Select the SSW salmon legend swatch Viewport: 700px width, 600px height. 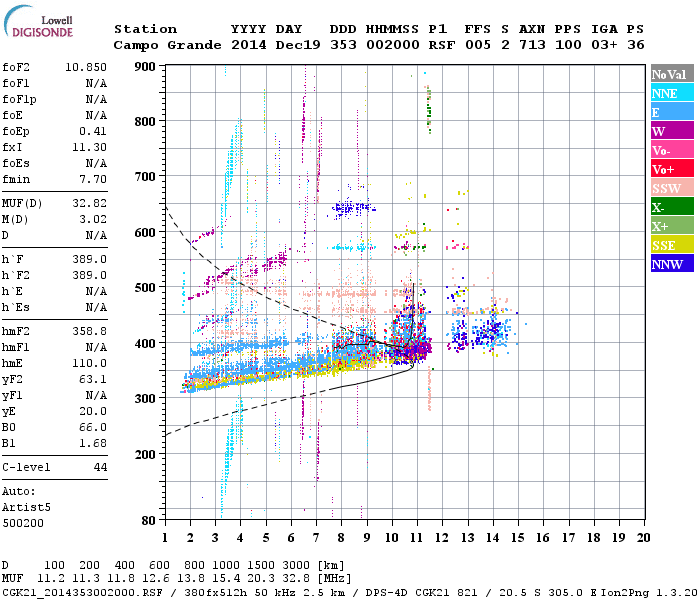coord(672,188)
